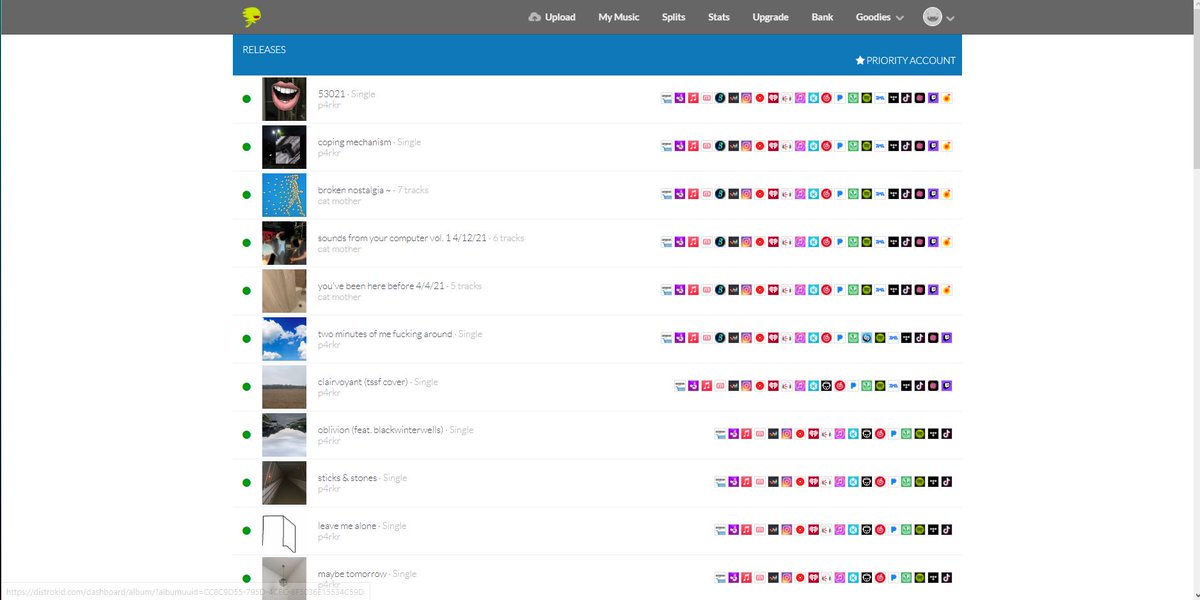Go to My Music

[618, 17]
